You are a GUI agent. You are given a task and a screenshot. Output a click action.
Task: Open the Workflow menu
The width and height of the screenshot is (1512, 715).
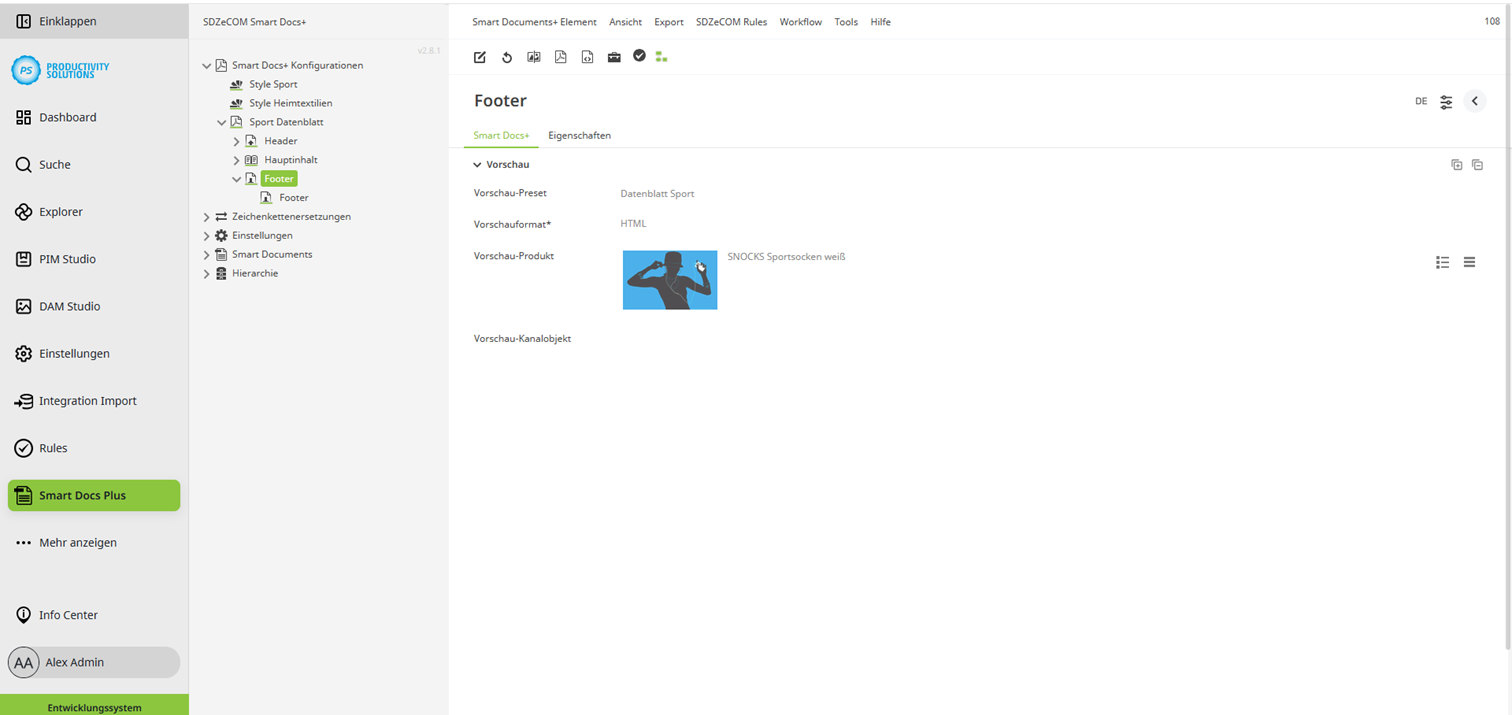(x=800, y=21)
